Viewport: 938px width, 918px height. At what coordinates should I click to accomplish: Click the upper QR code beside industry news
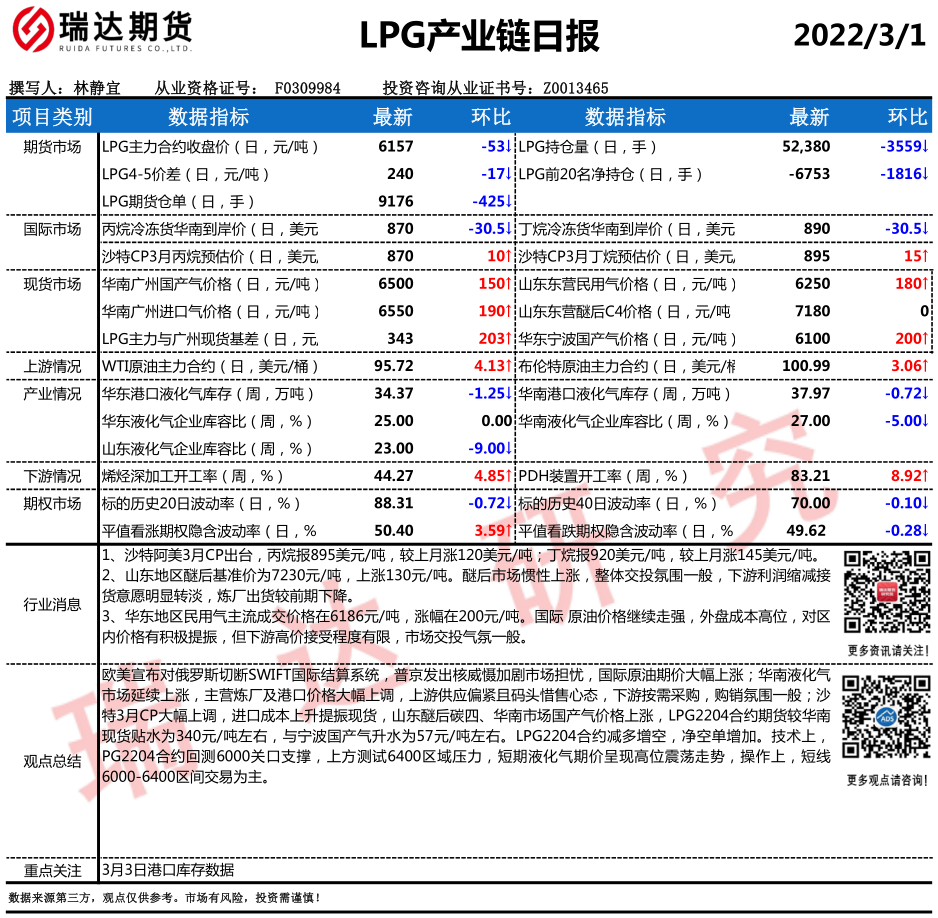[x=879, y=593]
